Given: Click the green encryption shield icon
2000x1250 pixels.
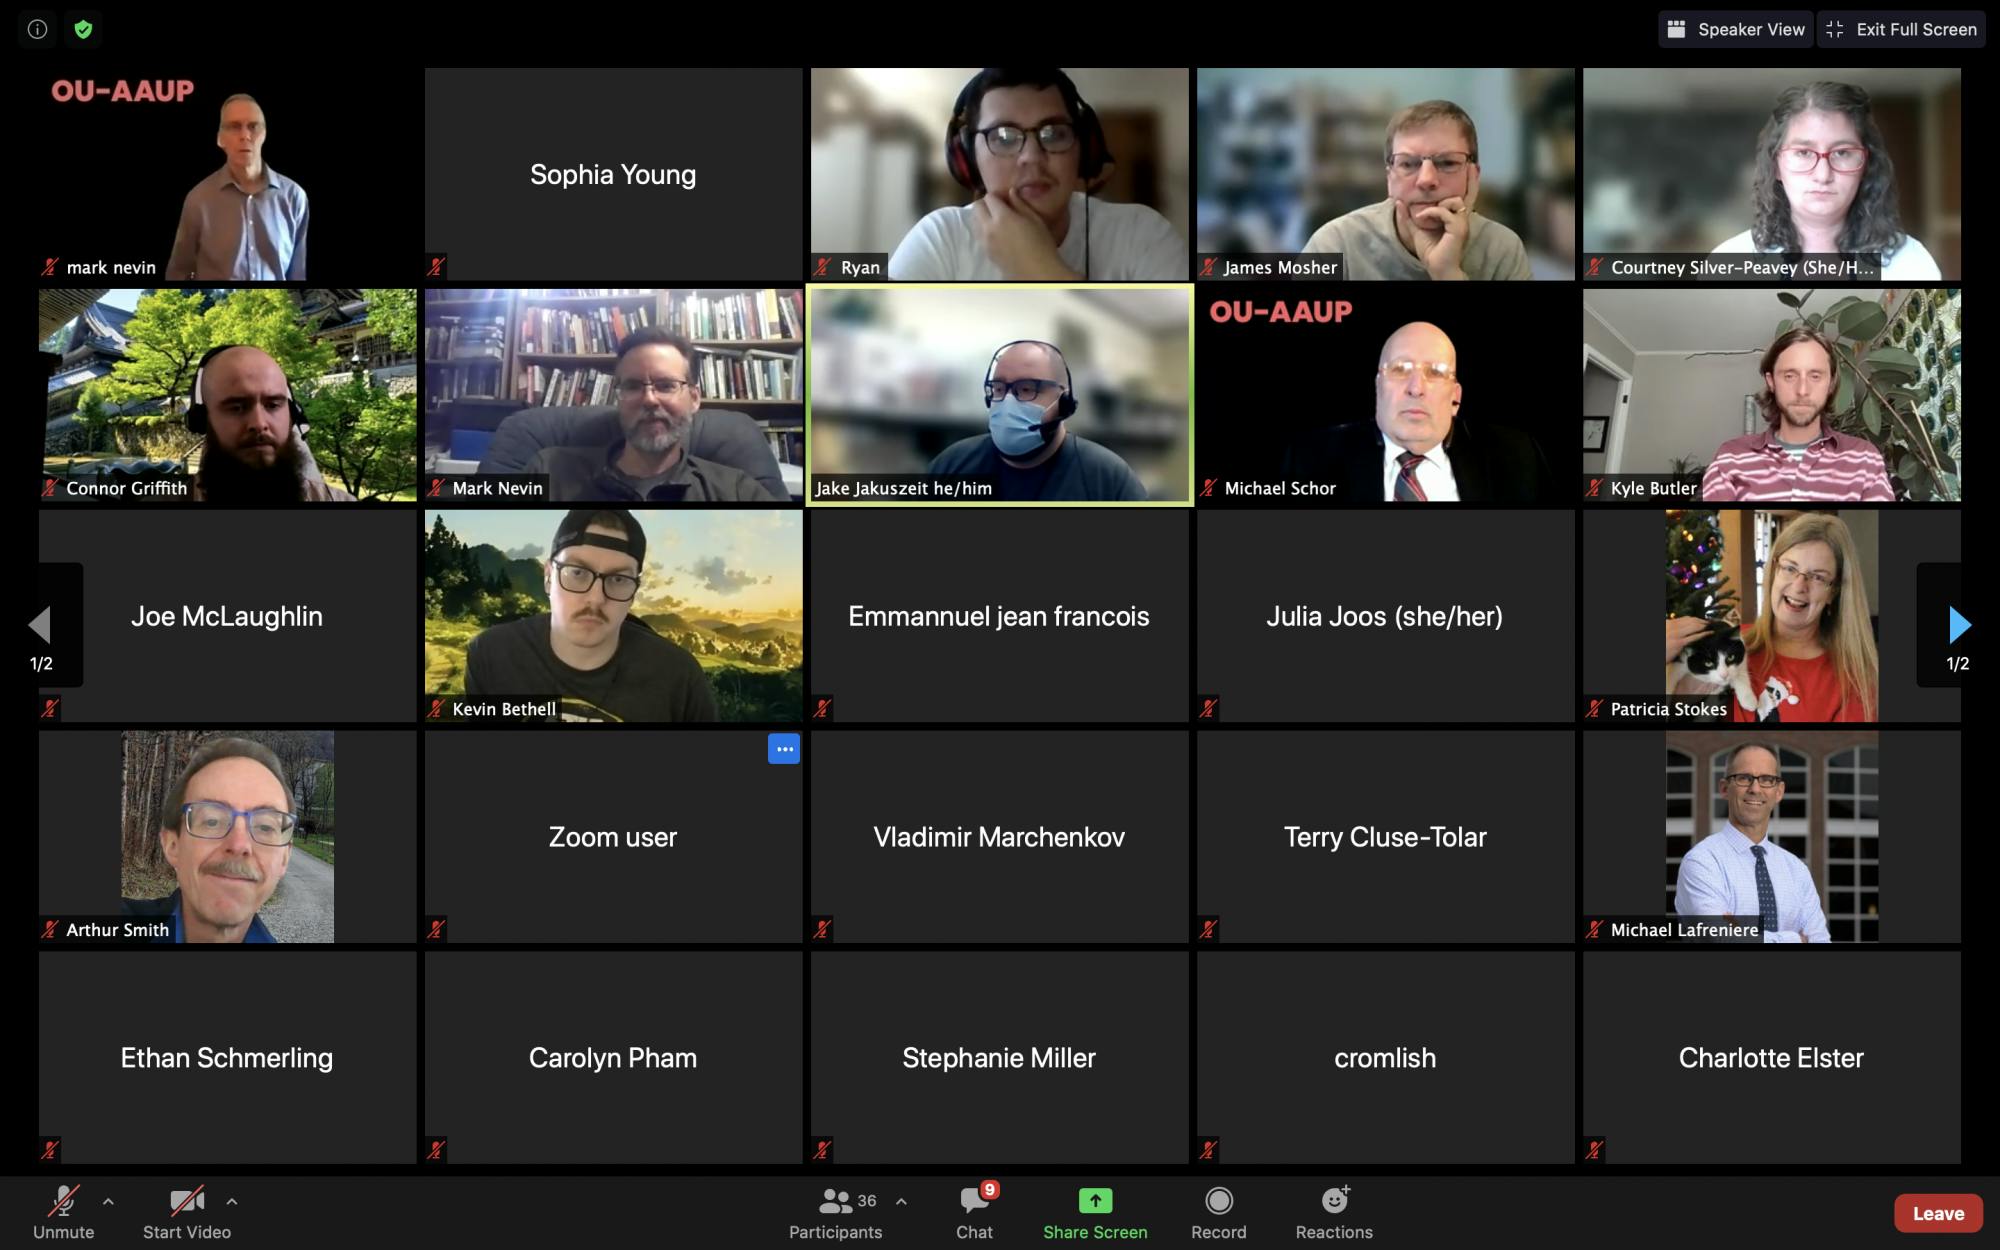Looking at the screenshot, I should click(84, 29).
